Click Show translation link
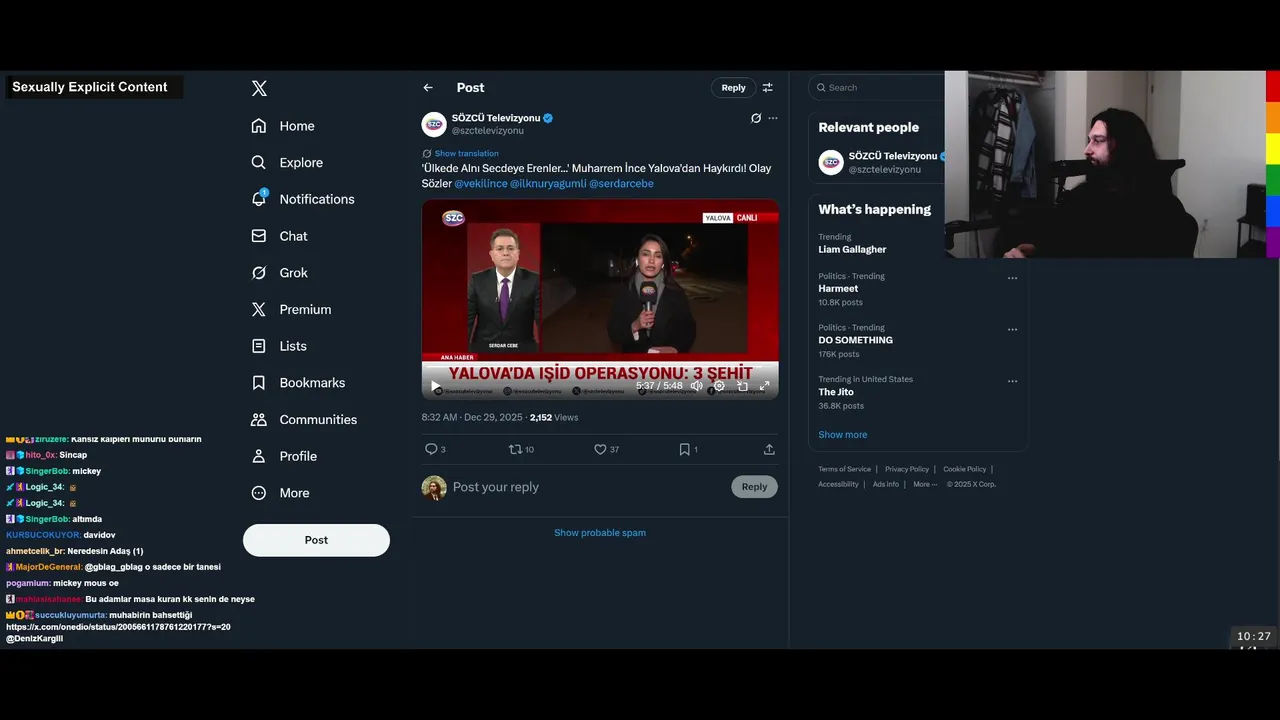1280x720 pixels. click(466, 153)
